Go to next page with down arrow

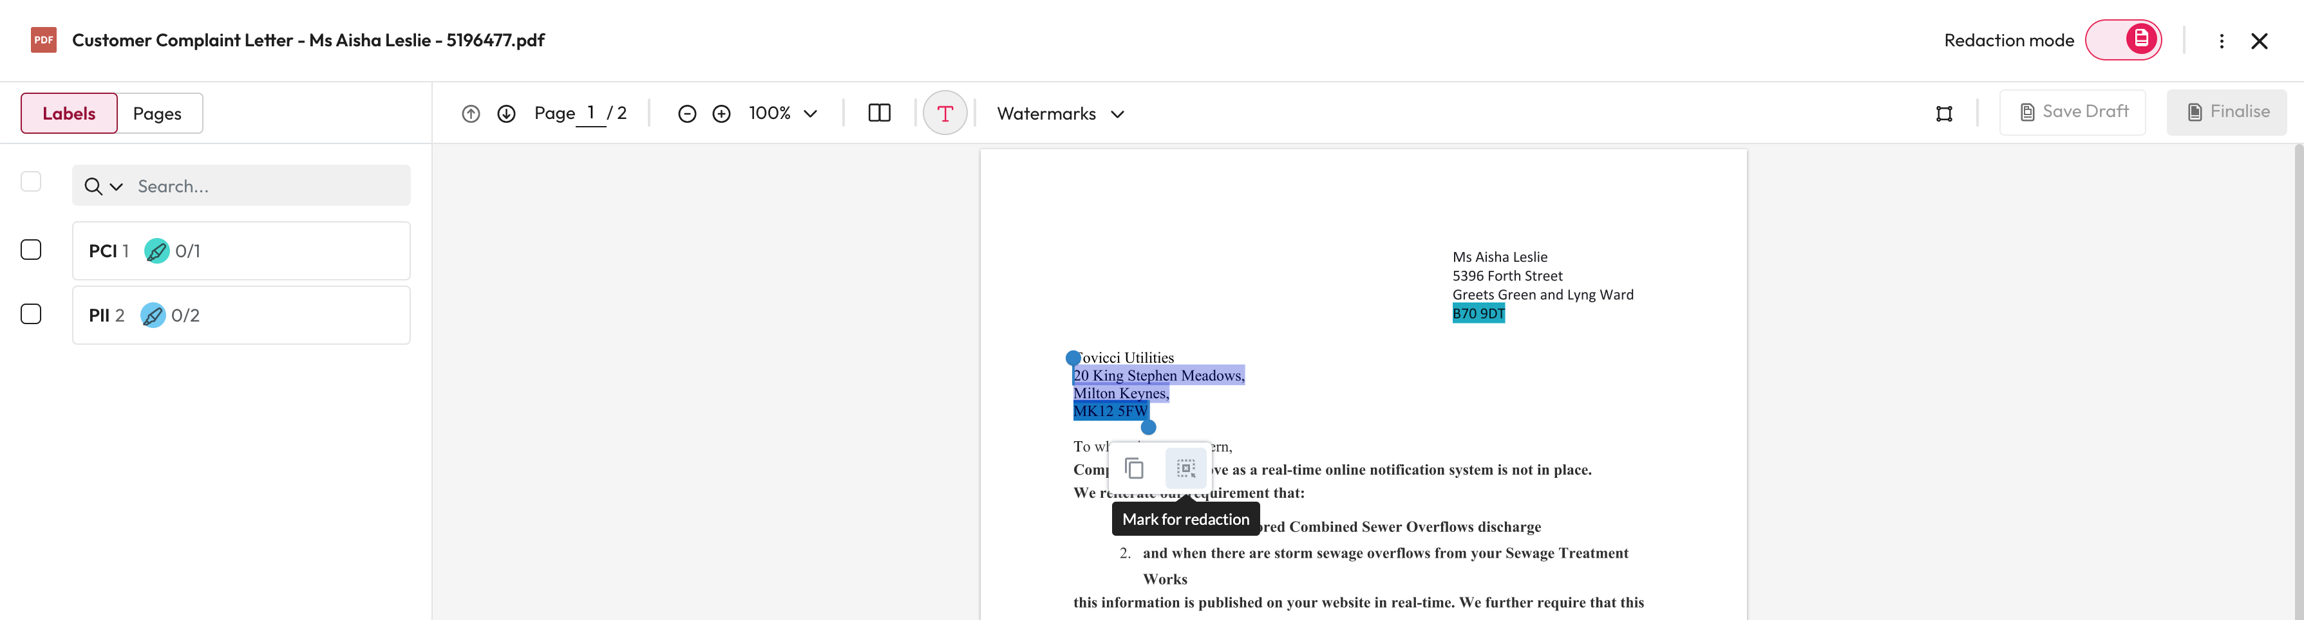pyautogui.click(x=507, y=114)
